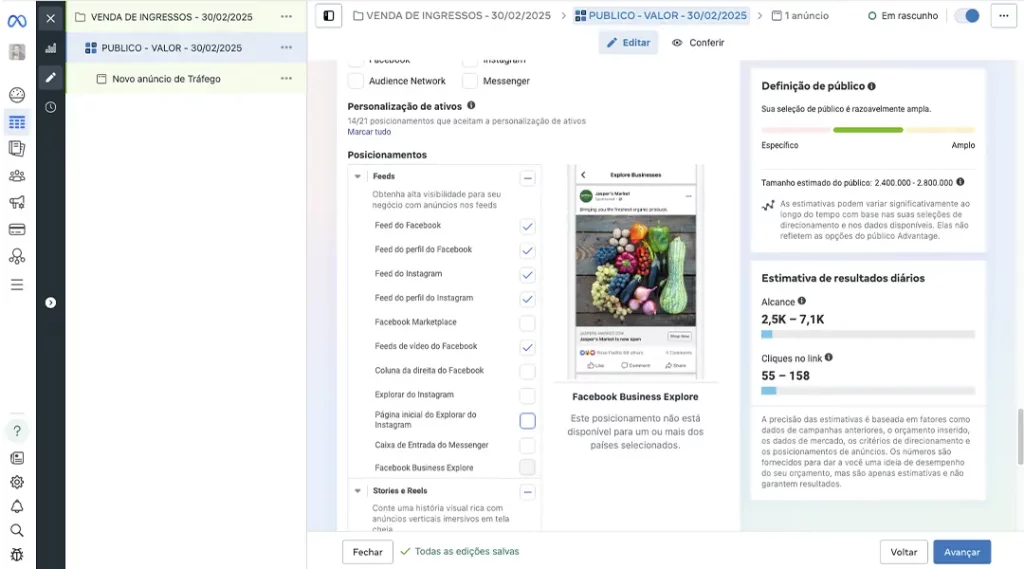Uncheck the Feed do Facebook placement
1024x569 pixels.
(x=527, y=227)
